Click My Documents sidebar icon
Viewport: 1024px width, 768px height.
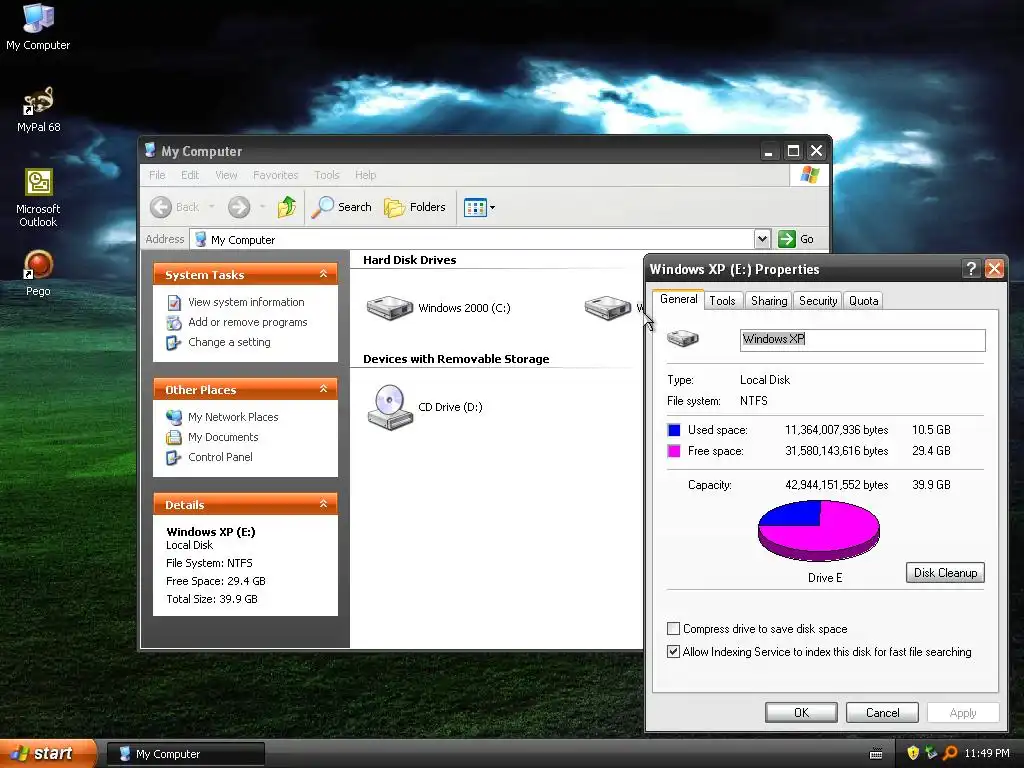tap(174, 437)
